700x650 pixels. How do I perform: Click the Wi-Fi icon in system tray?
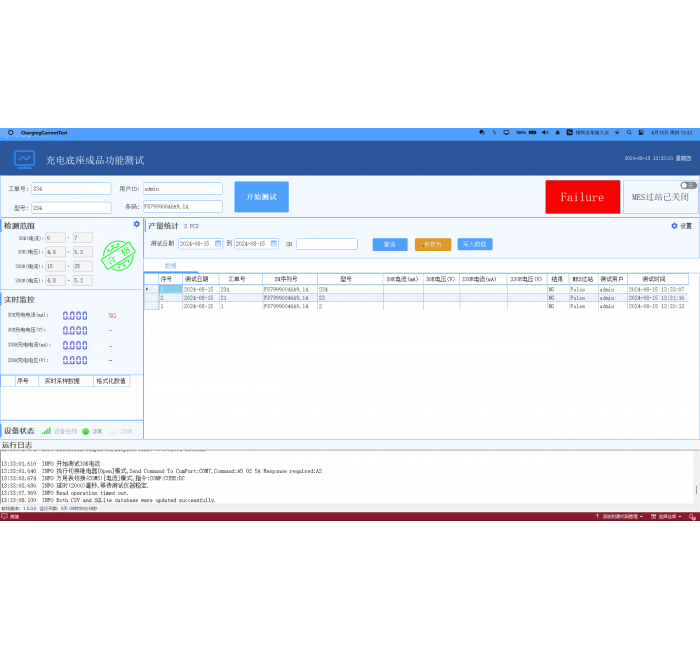[x=617, y=132]
